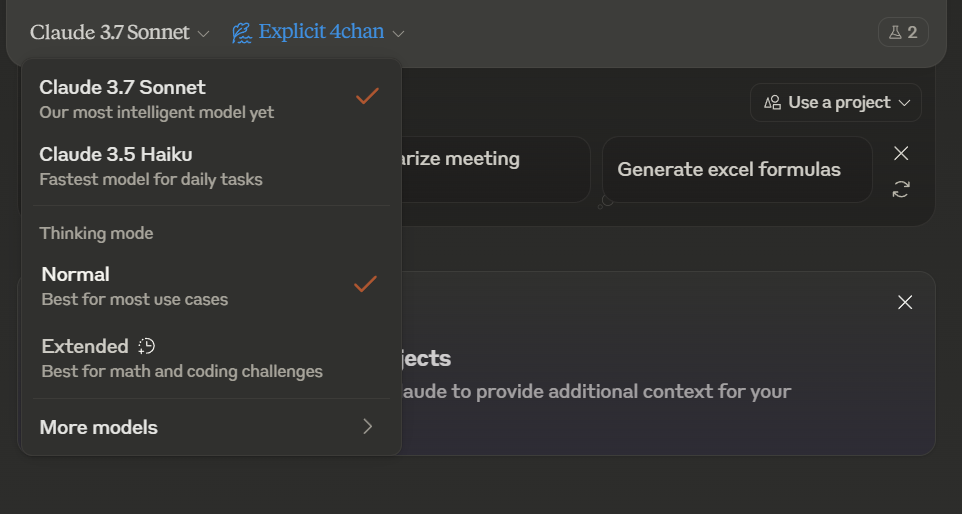
Task: Open the experiments flask icon badge
Action: pyautogui.click(x=903, y=32)
